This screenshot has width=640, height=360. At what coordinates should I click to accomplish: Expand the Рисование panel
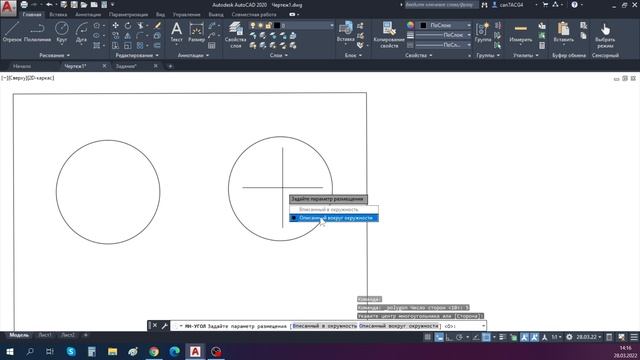[x=54, y=55]
